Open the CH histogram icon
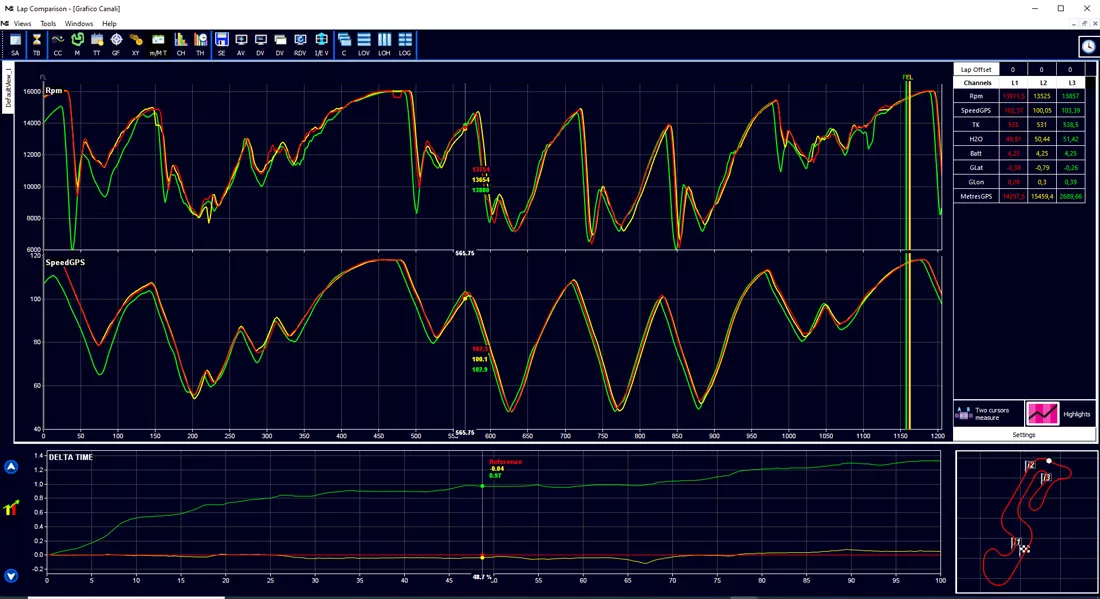Image resolution: width=1100 pixels, height=599 pixels. pos(181,44)
